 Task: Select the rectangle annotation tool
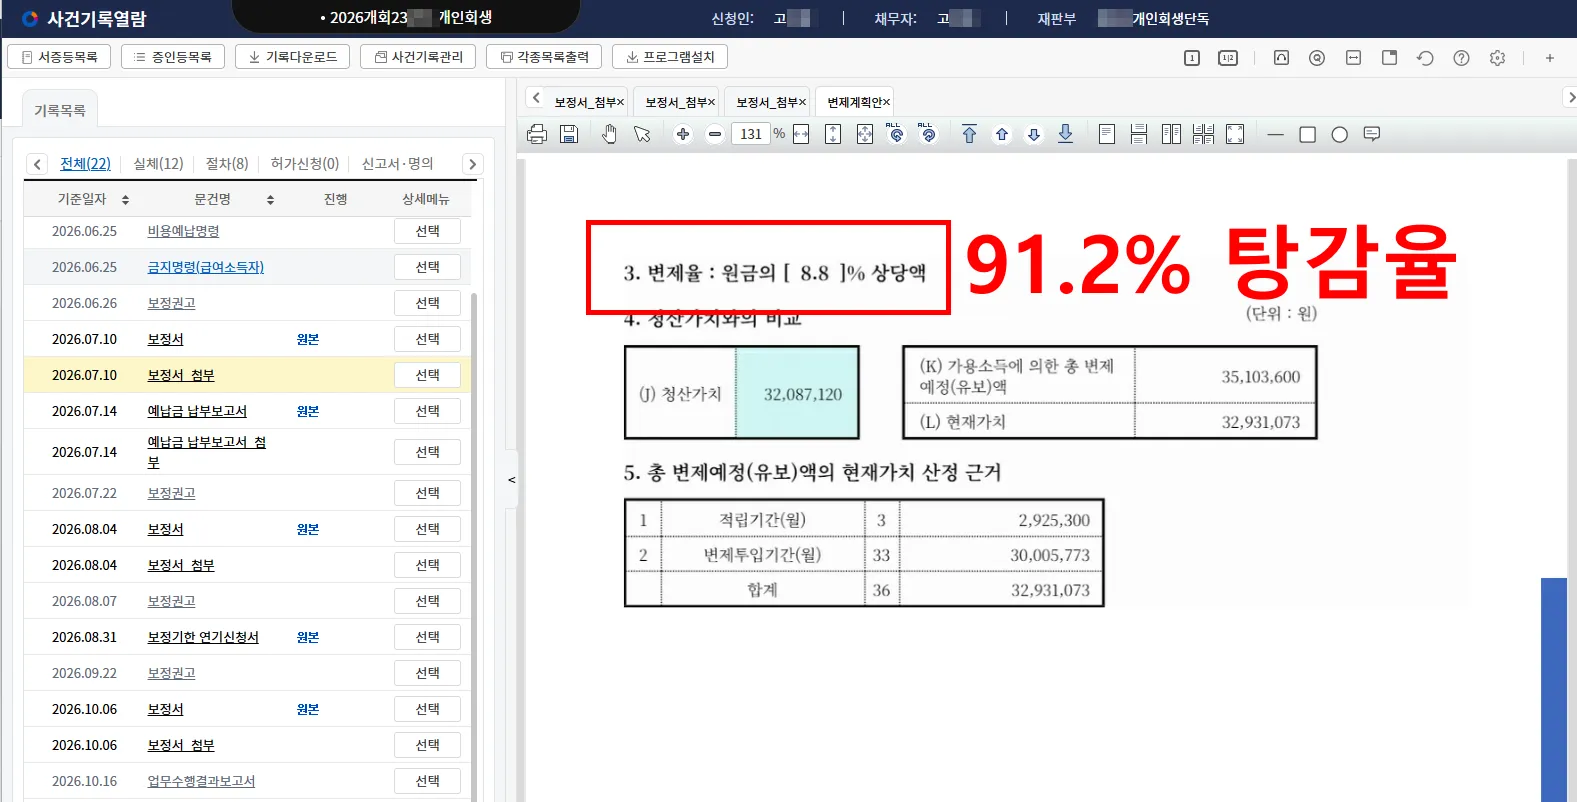[x=1307, y=134]
